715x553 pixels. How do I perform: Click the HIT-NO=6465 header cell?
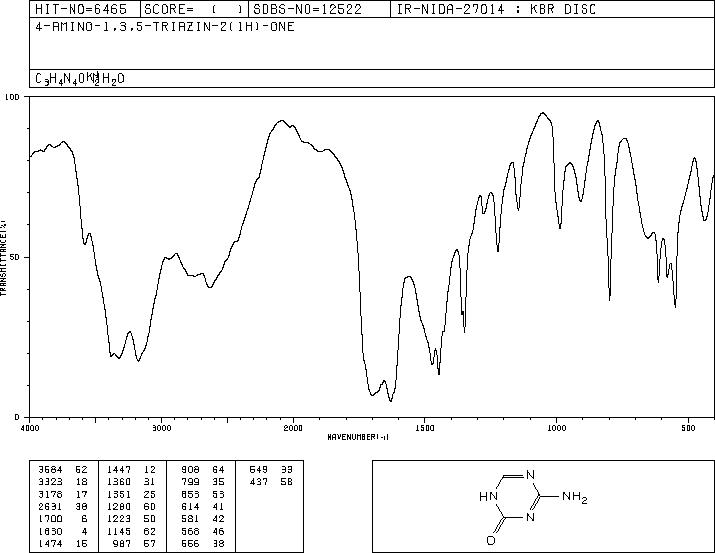pyautogui.click(x=81, y=9)
